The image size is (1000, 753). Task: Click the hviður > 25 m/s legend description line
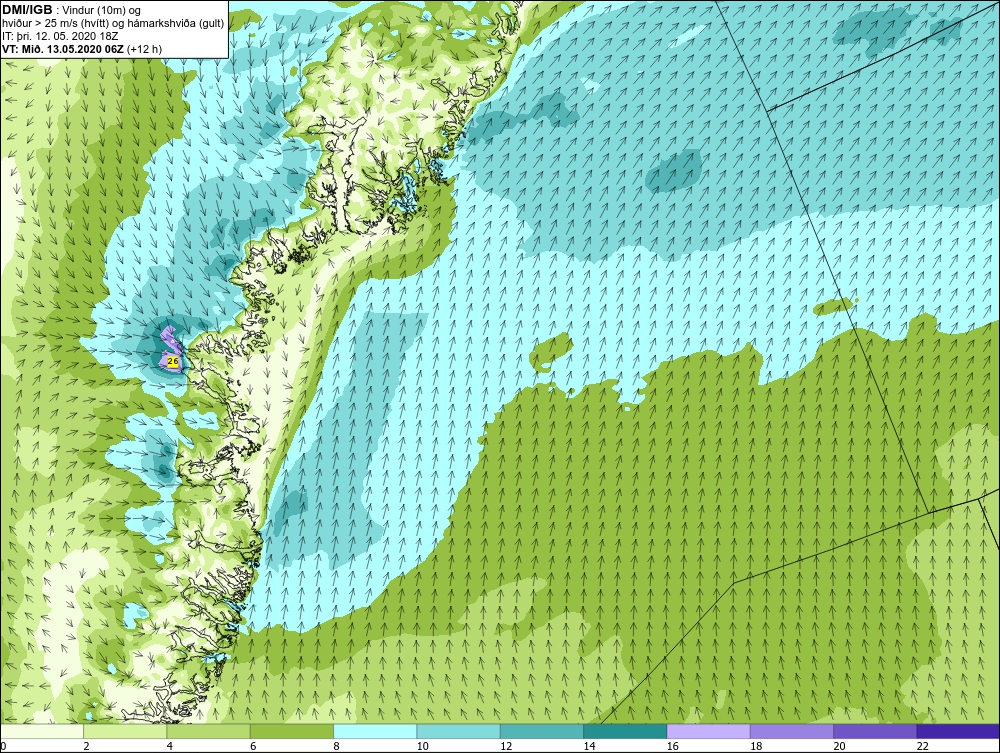[x=113, y=23]
